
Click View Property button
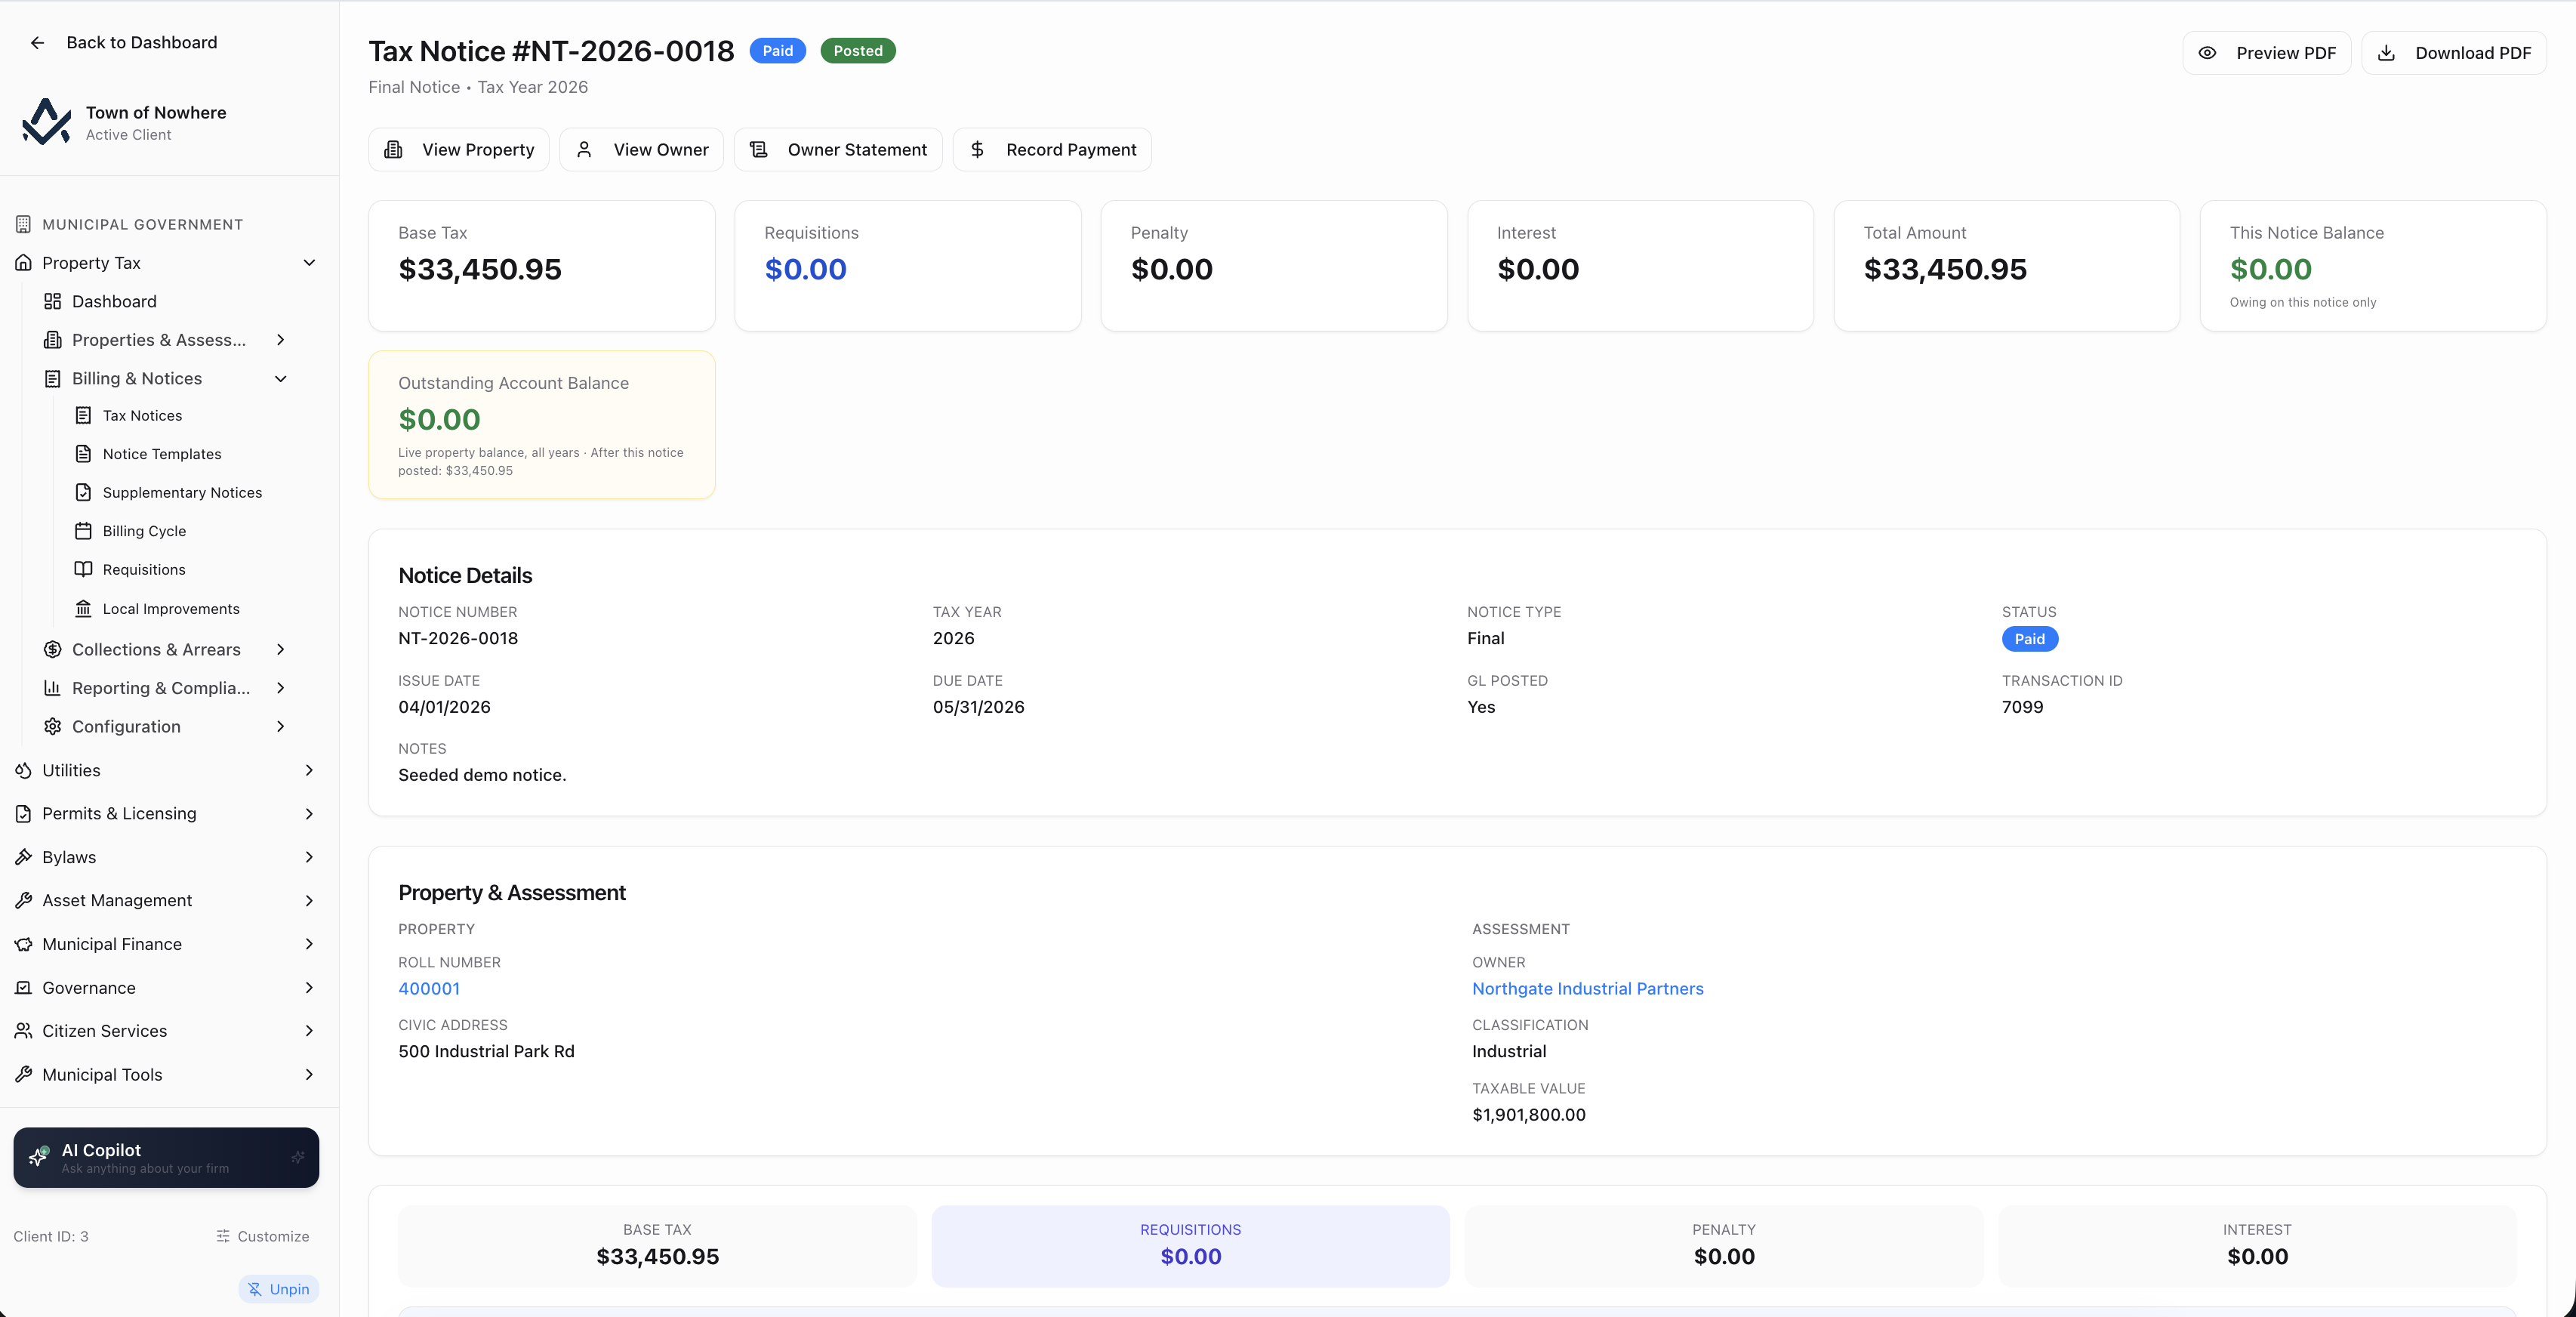[459, 149]
